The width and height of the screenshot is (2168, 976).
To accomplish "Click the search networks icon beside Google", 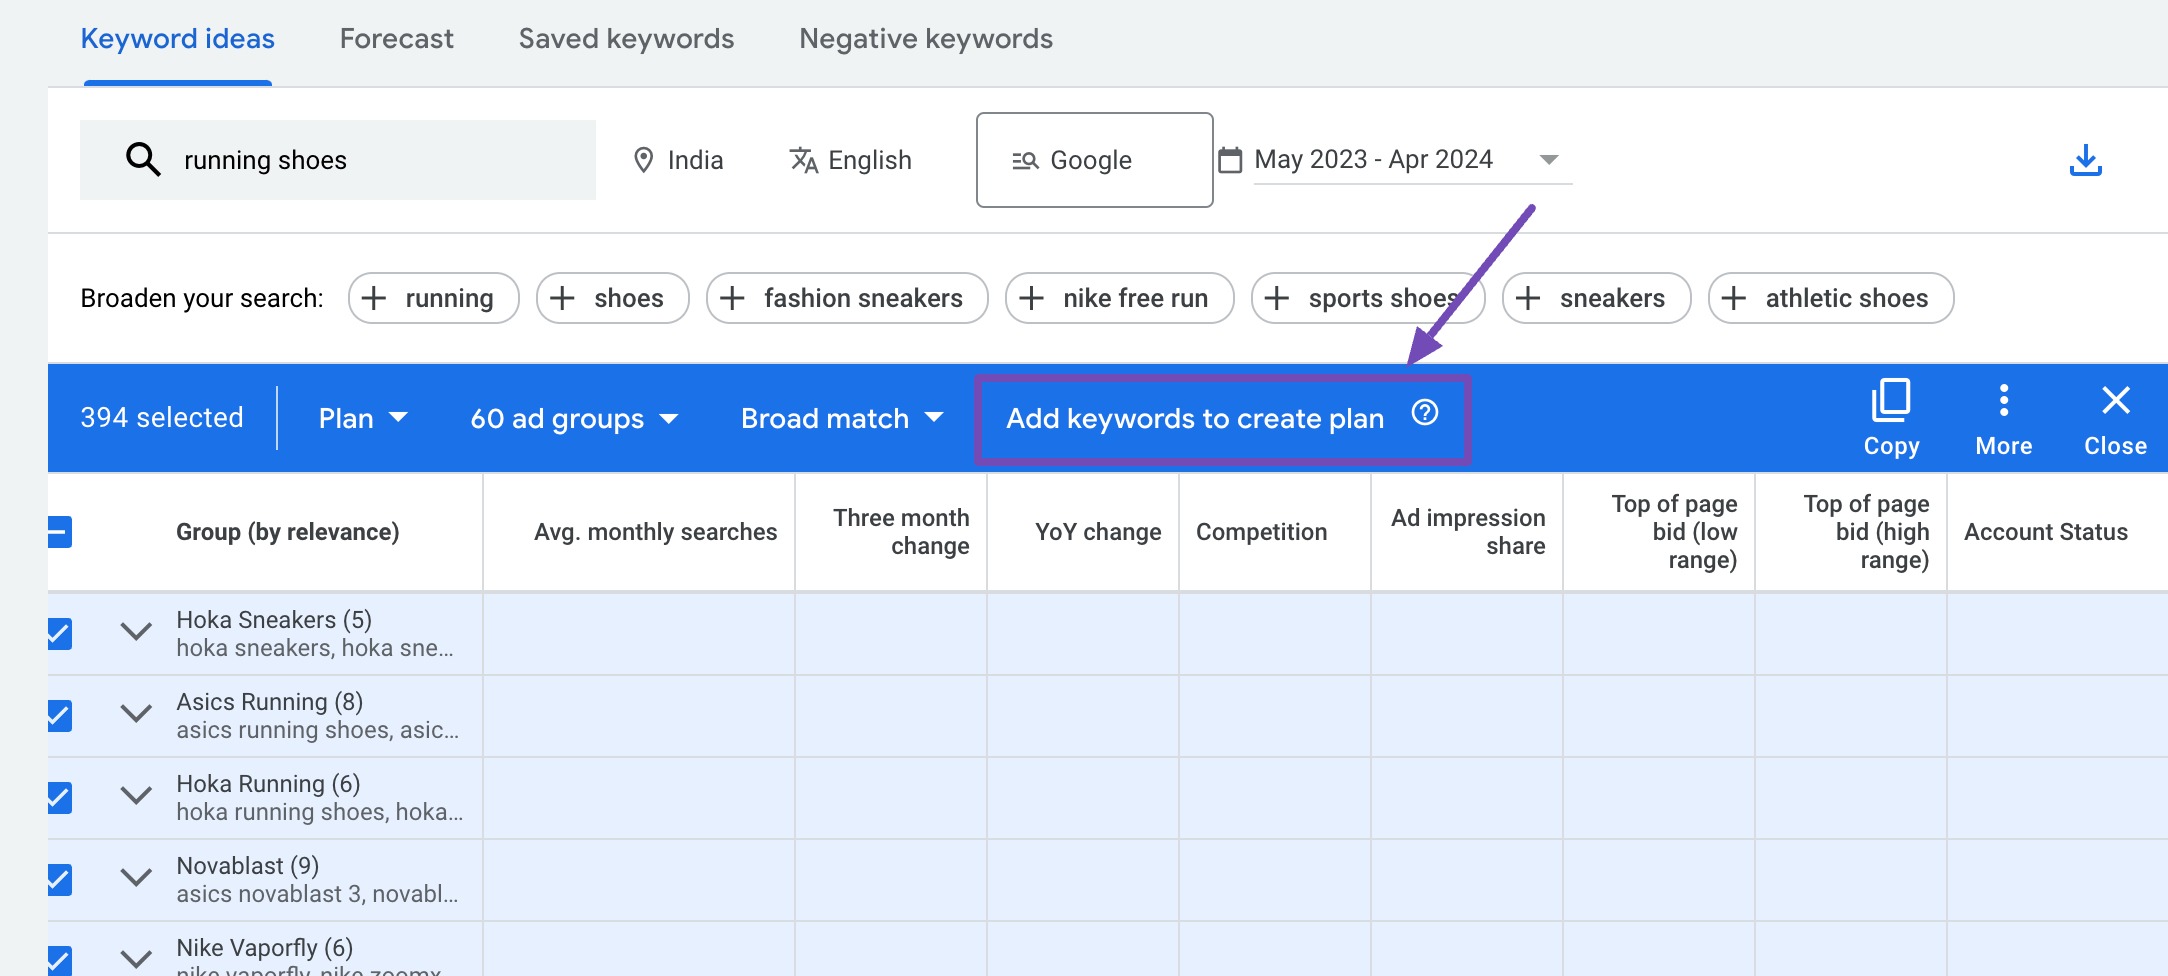I will pos(1026,160).
